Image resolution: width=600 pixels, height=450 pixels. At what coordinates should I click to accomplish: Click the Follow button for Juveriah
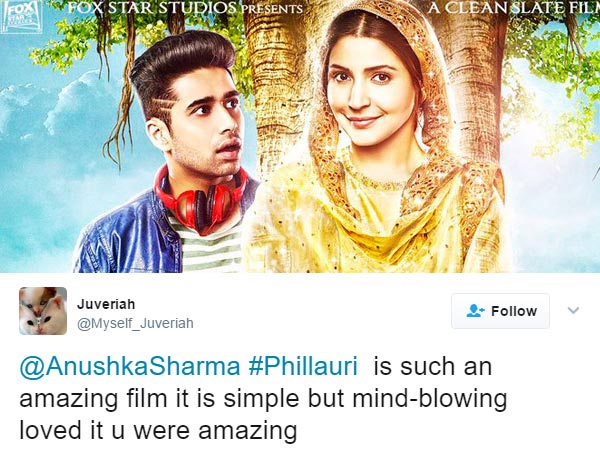500,311
